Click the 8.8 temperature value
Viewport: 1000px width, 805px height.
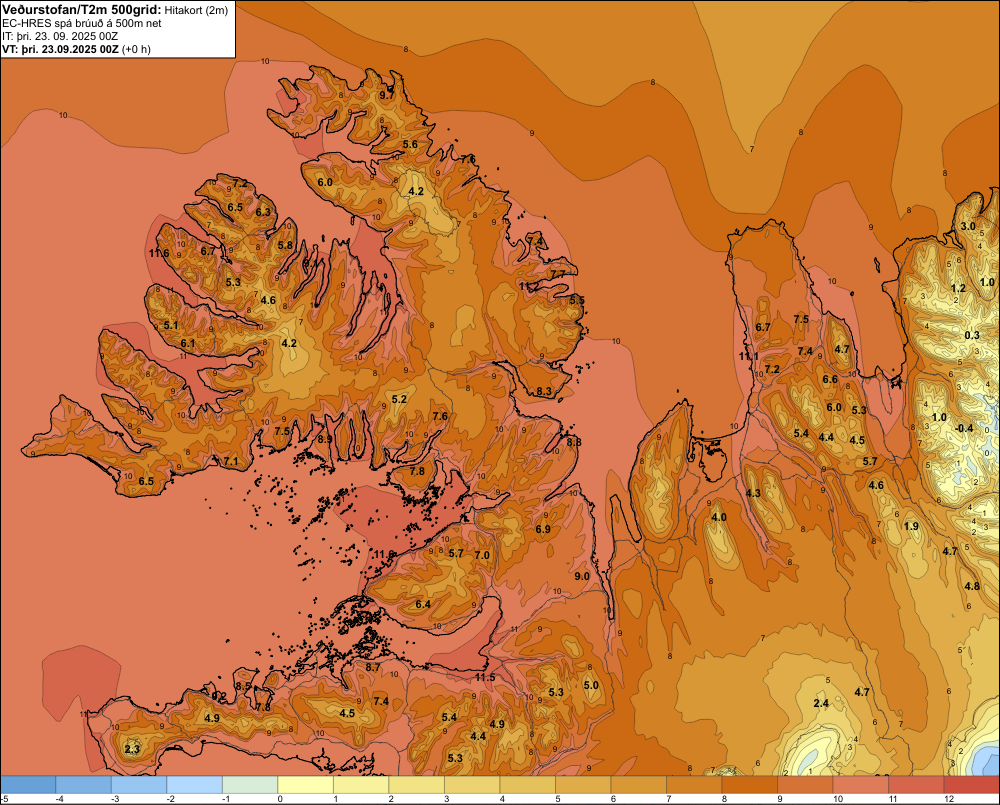573,442
